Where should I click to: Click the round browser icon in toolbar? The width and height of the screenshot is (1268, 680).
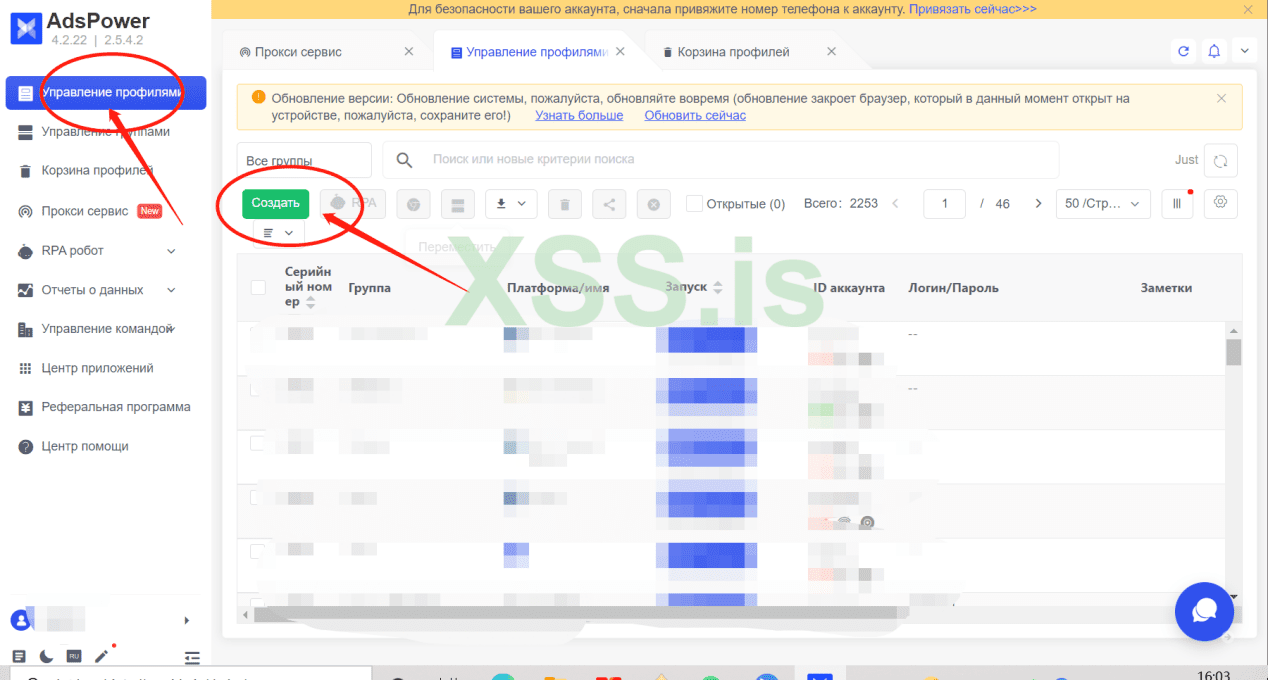tap(413, 204)
